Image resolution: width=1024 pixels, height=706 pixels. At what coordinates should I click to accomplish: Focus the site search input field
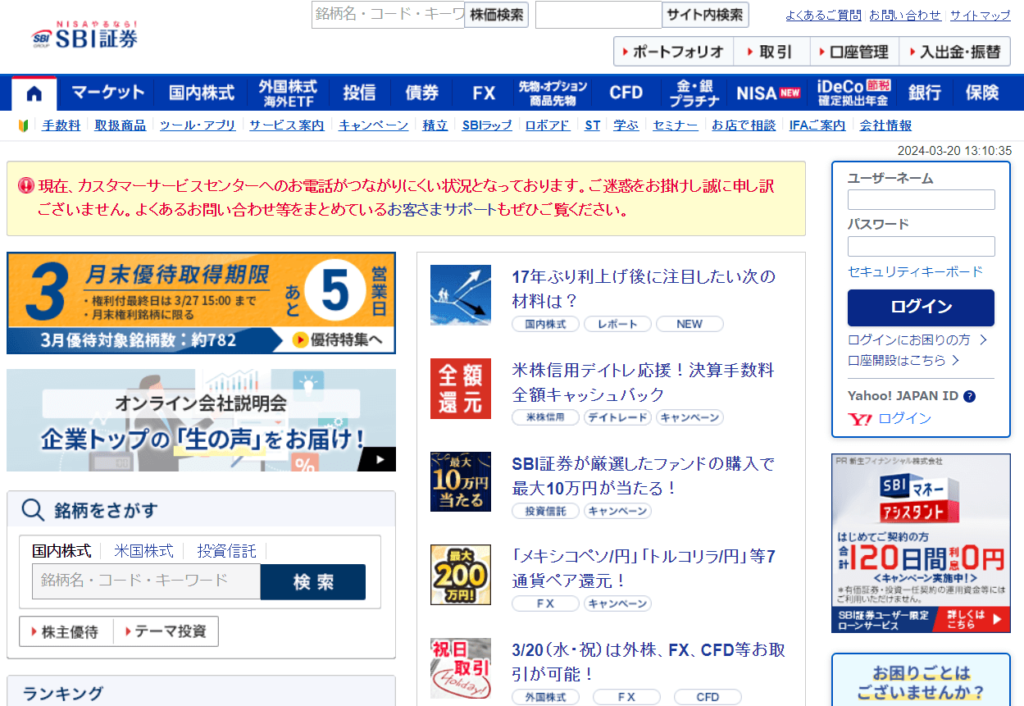click(x=598, y=15)
